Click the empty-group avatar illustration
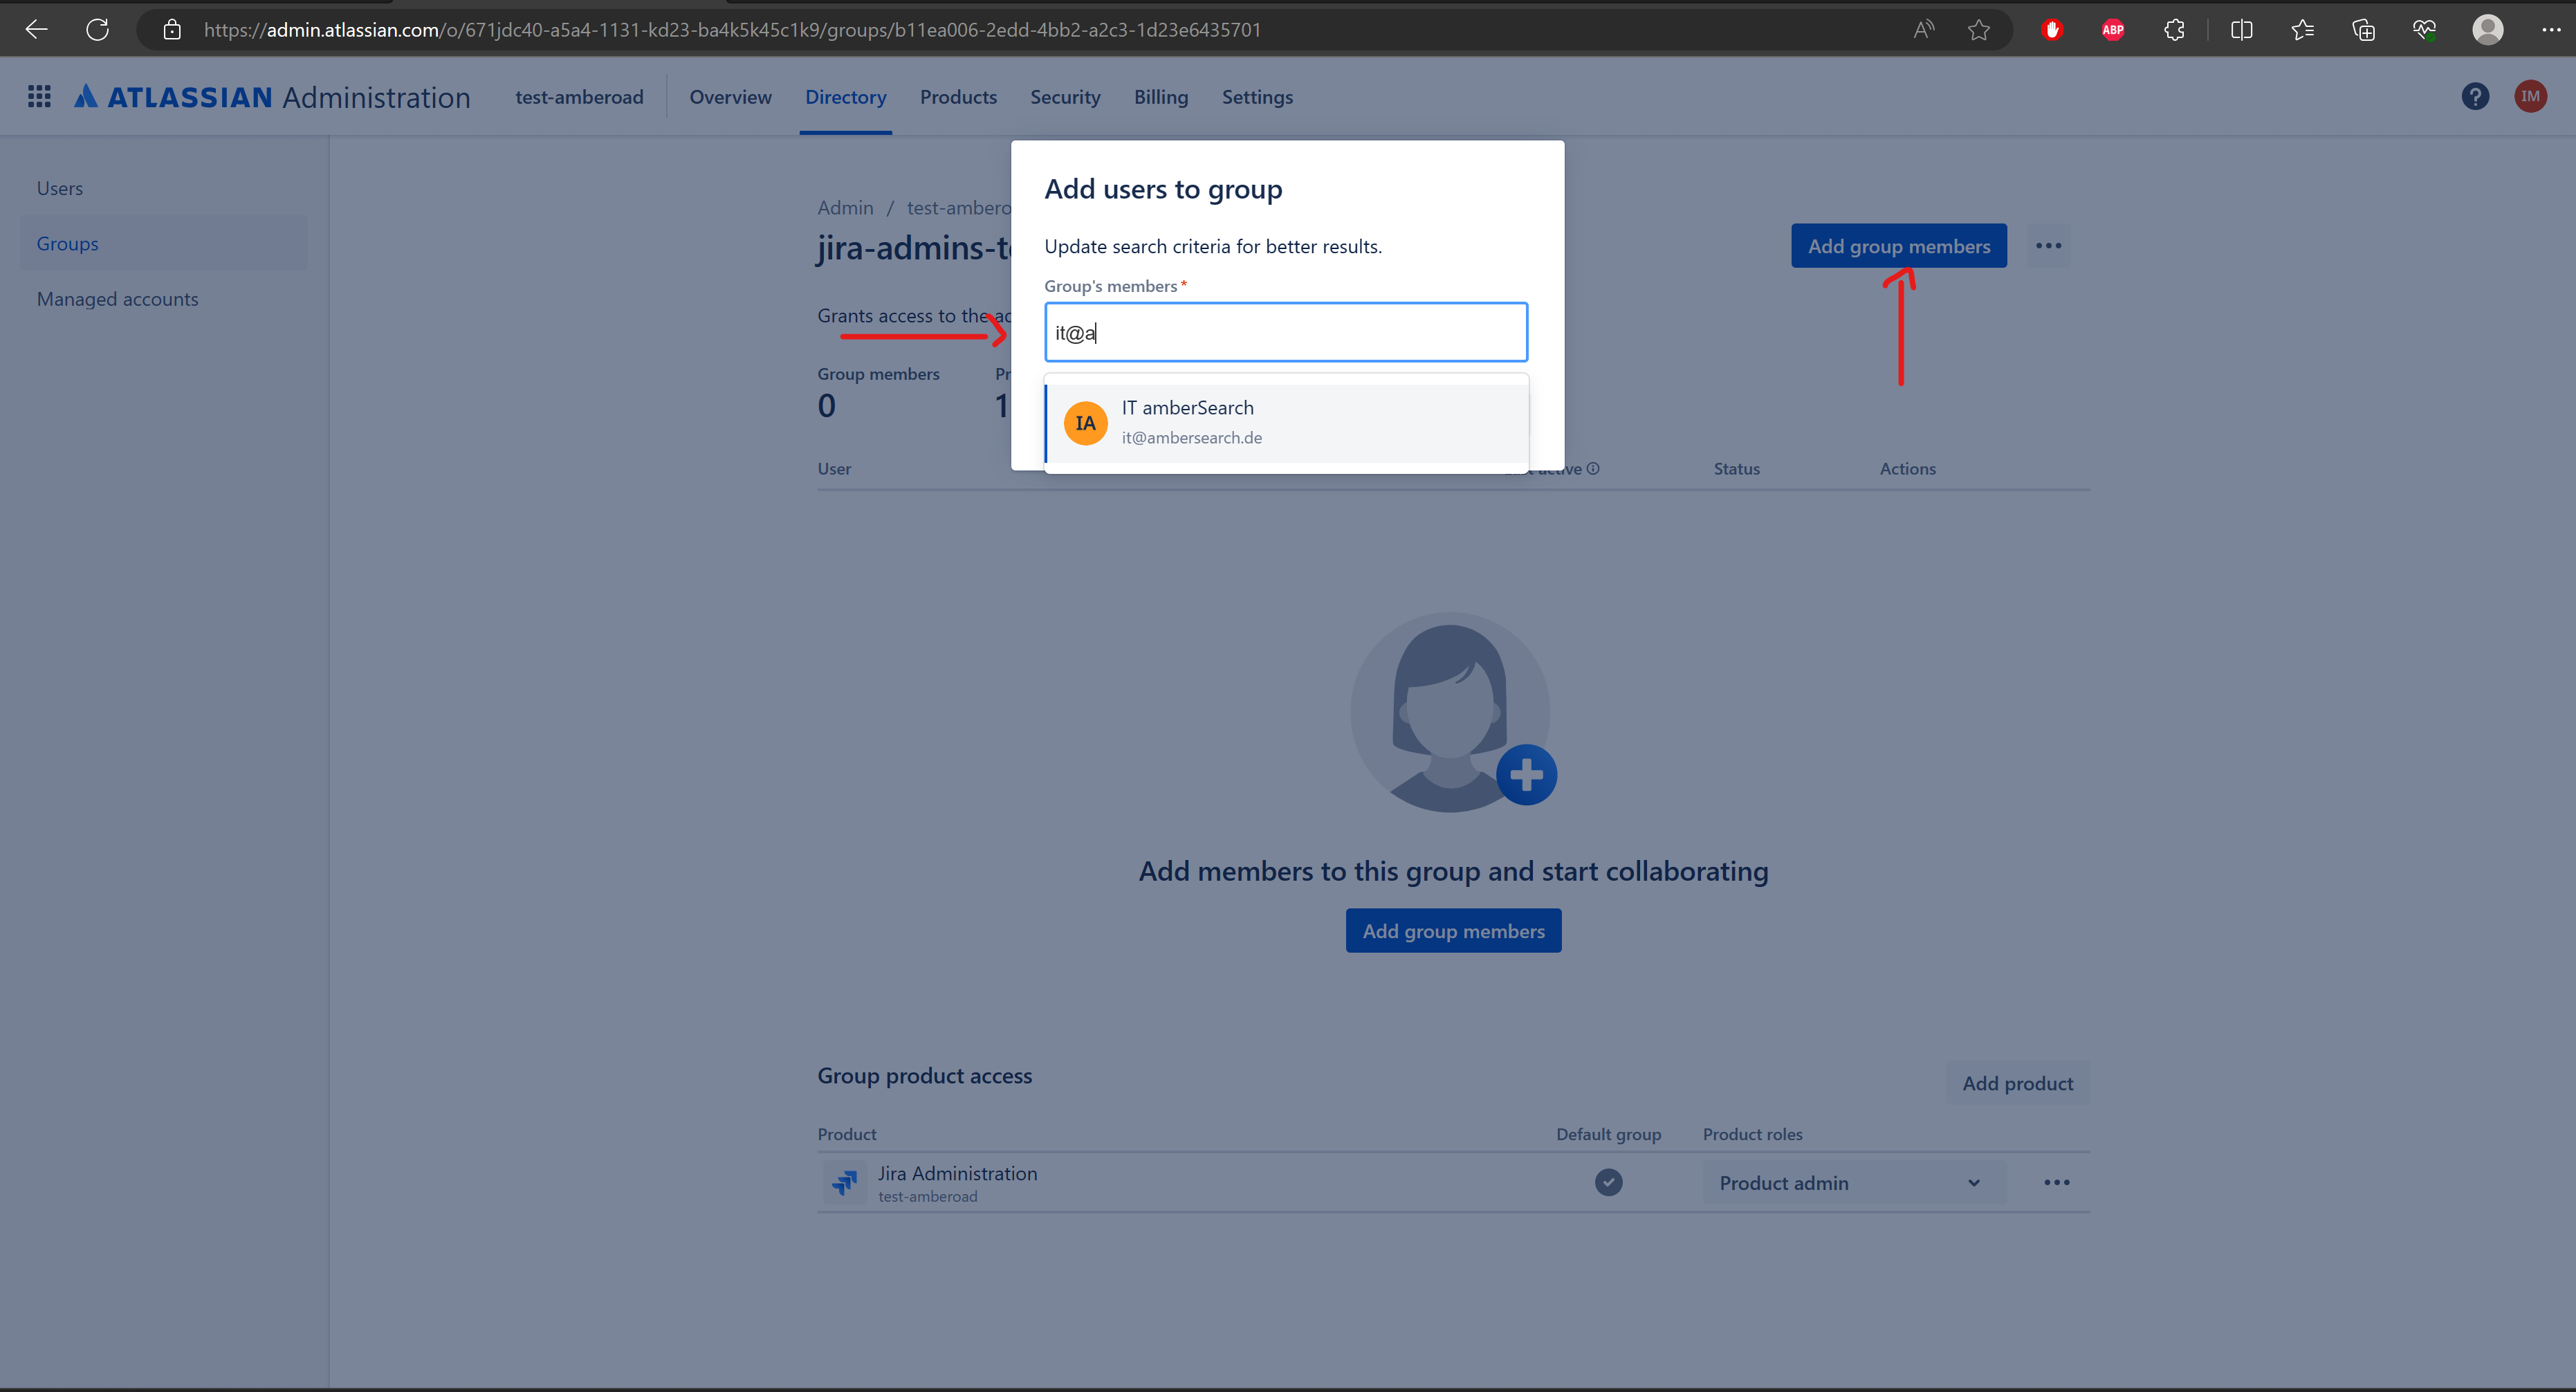2576x1392 pixels. [1453, 712]
